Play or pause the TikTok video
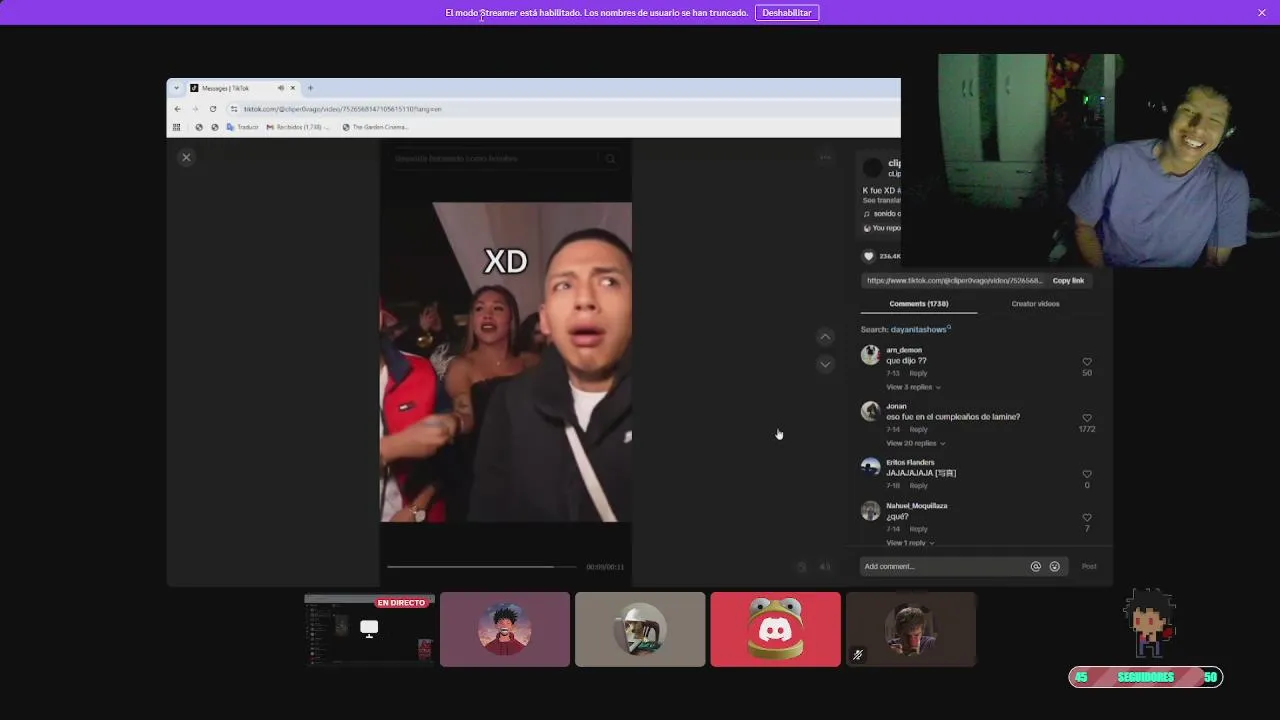 [x=506, y=362]
